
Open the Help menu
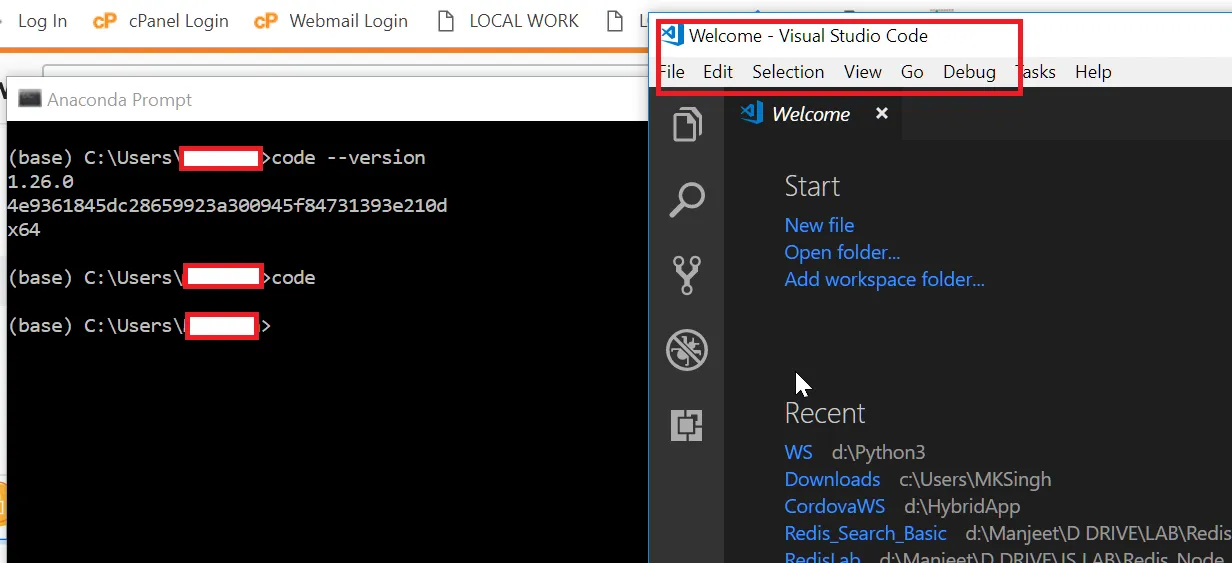[1093, 72]
